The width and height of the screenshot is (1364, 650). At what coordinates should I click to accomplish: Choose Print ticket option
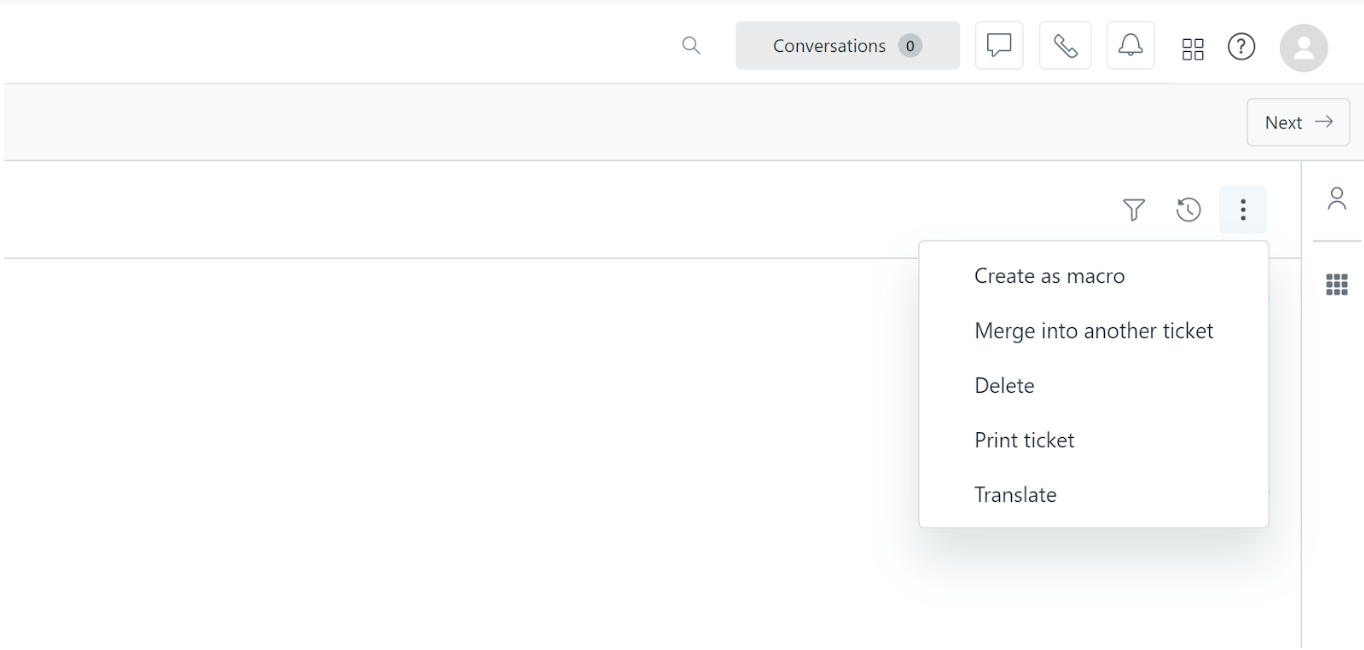(1024, 440)
